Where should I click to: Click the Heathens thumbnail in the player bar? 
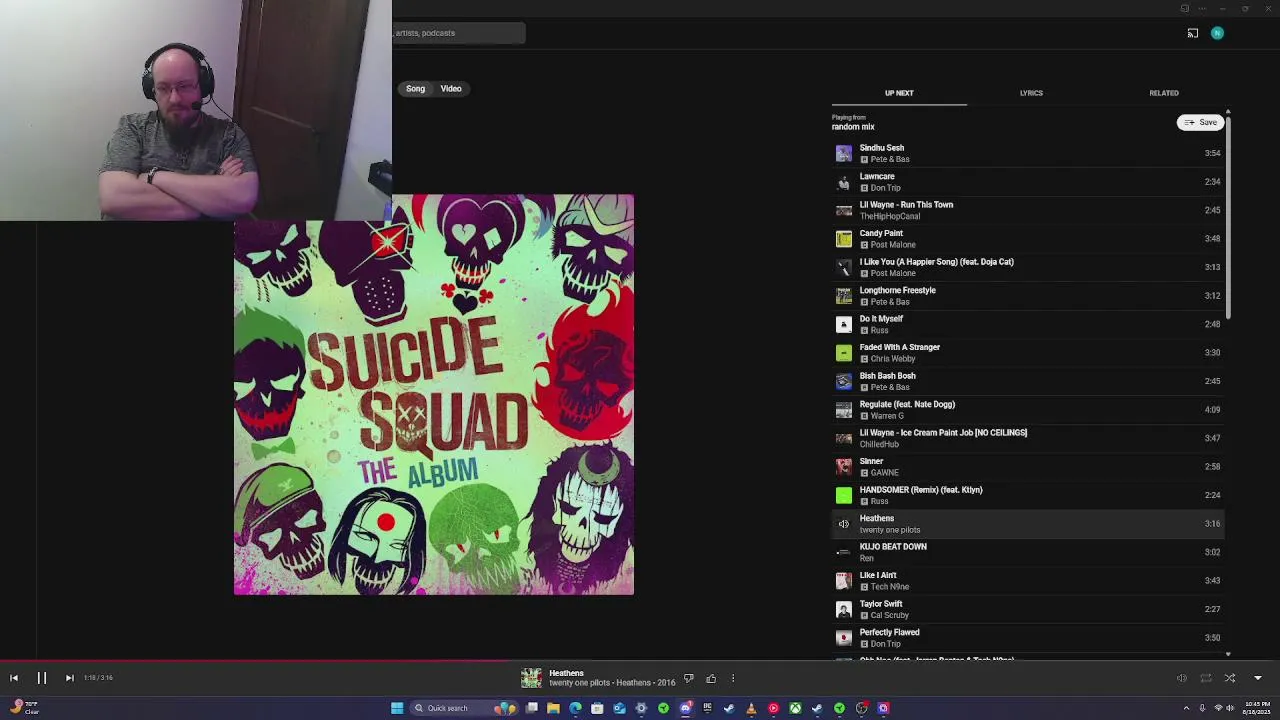click(x=531, y=678)
